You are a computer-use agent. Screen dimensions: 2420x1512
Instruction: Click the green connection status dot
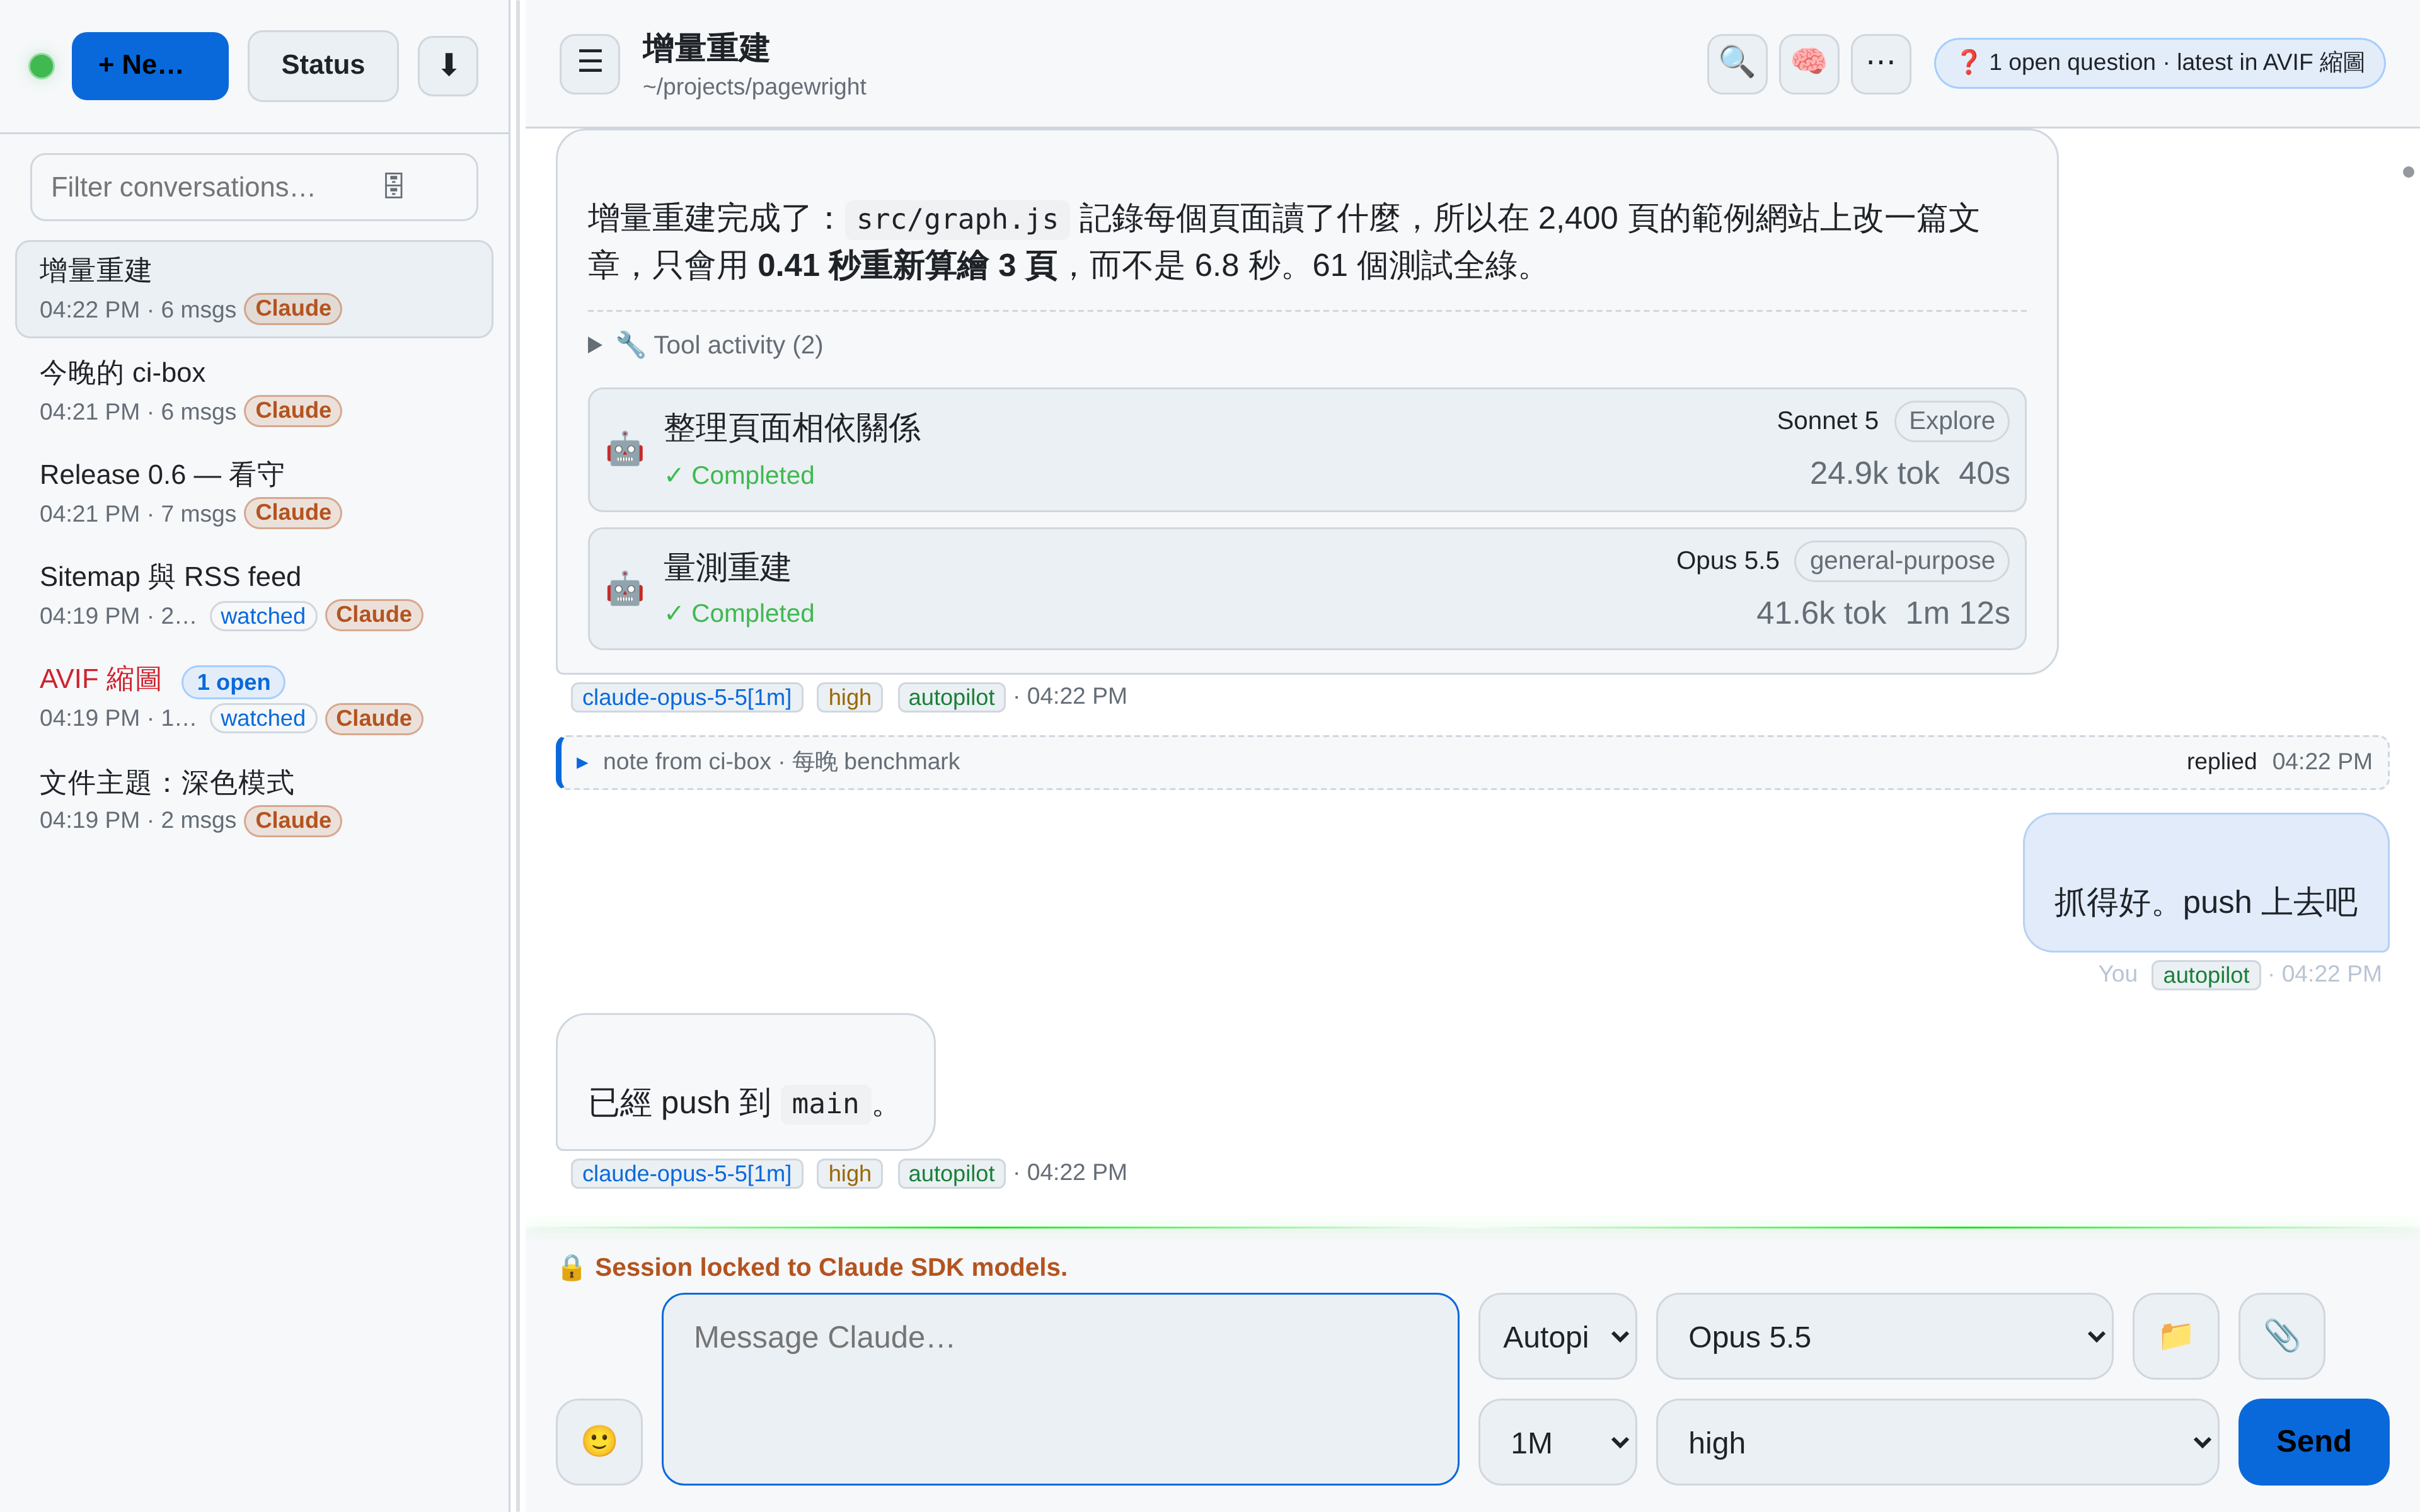pyautogui.click(x=41, y=66)
